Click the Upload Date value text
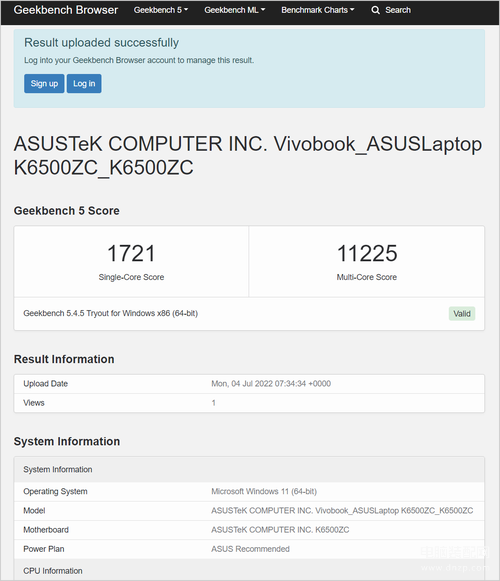The height and width of the screenshot is (581, 500). click(271, 384)
